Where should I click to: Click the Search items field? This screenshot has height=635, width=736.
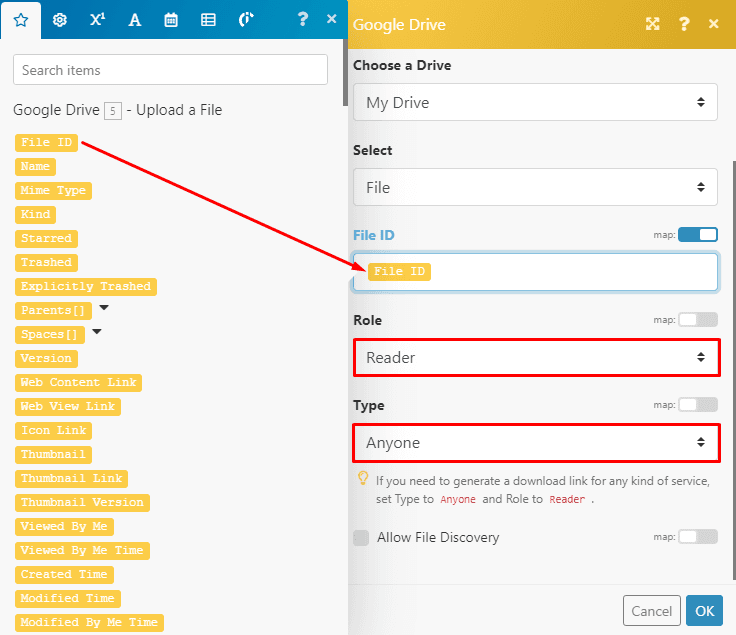[x=170, y=70]
